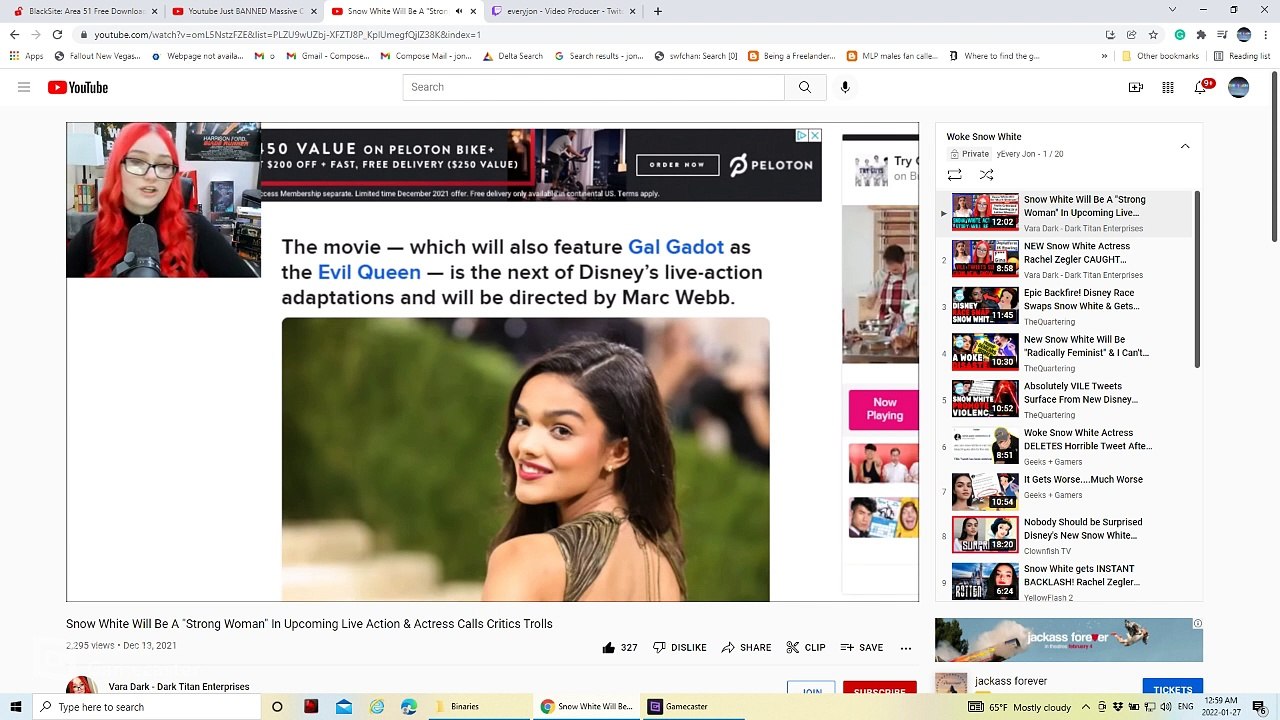Install app via the address bar icon

1110,34
